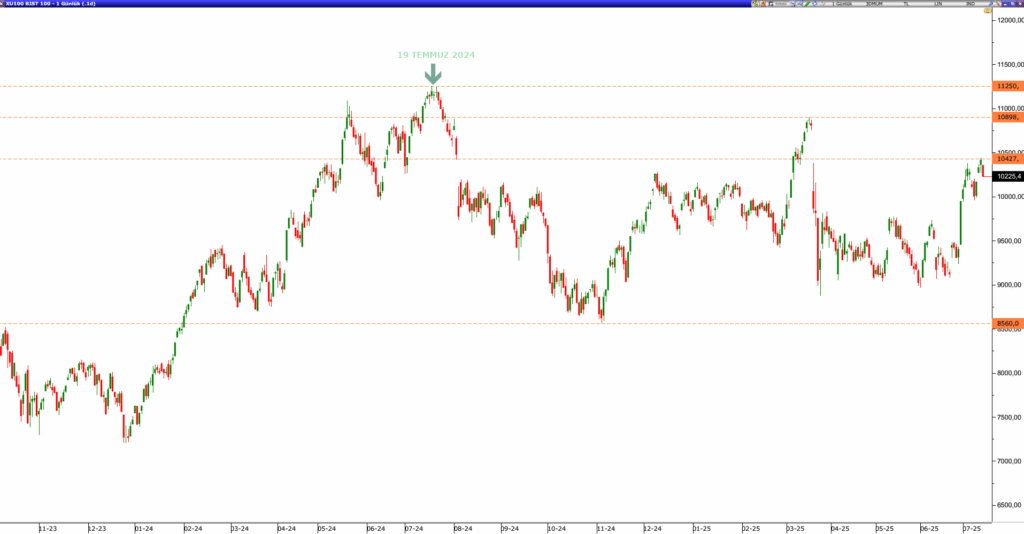Open the 'LIN' scale dropdown
Viewport: 1024px width, 534px height.
point(938,4)
